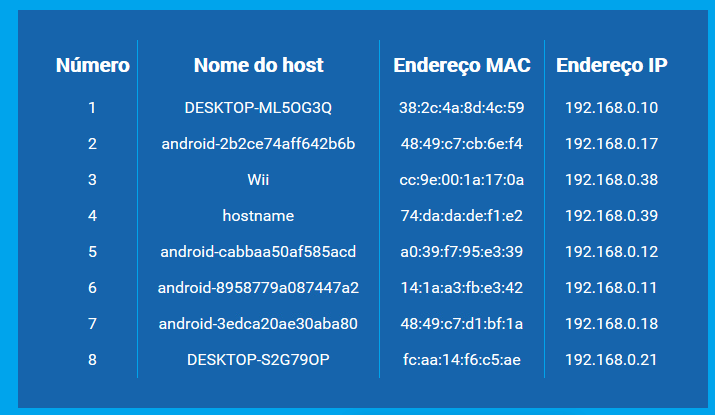Select host android-2b2ce74aff642b6b
The width and height of the screenshot is (715, 415).
pyautogui.click(x=258, y=144)
